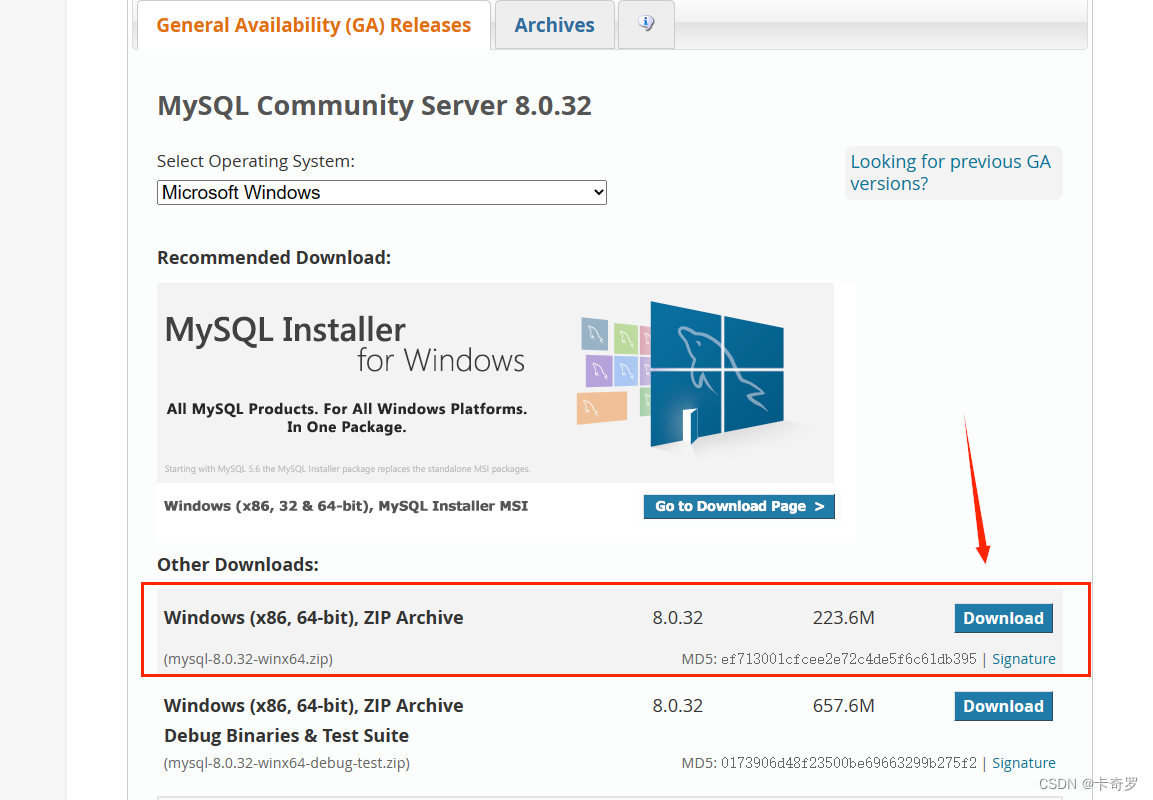This screenshot has width=1153, height=800.
Task: Click the 223.6M file size value
Action: point(843,618)
